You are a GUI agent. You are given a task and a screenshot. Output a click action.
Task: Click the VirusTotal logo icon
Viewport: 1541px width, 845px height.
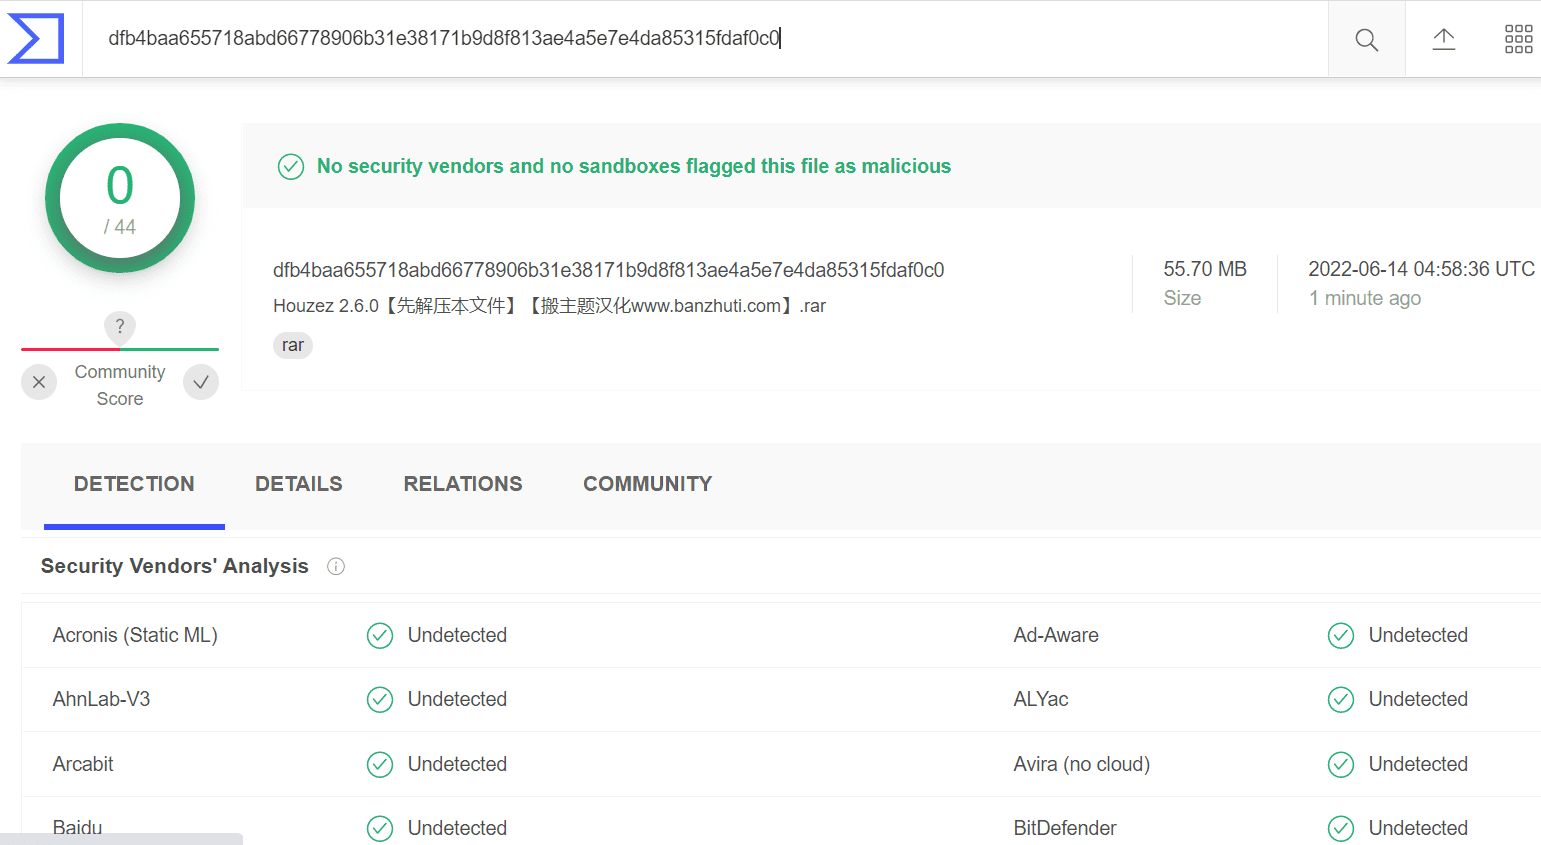(36, 39)
